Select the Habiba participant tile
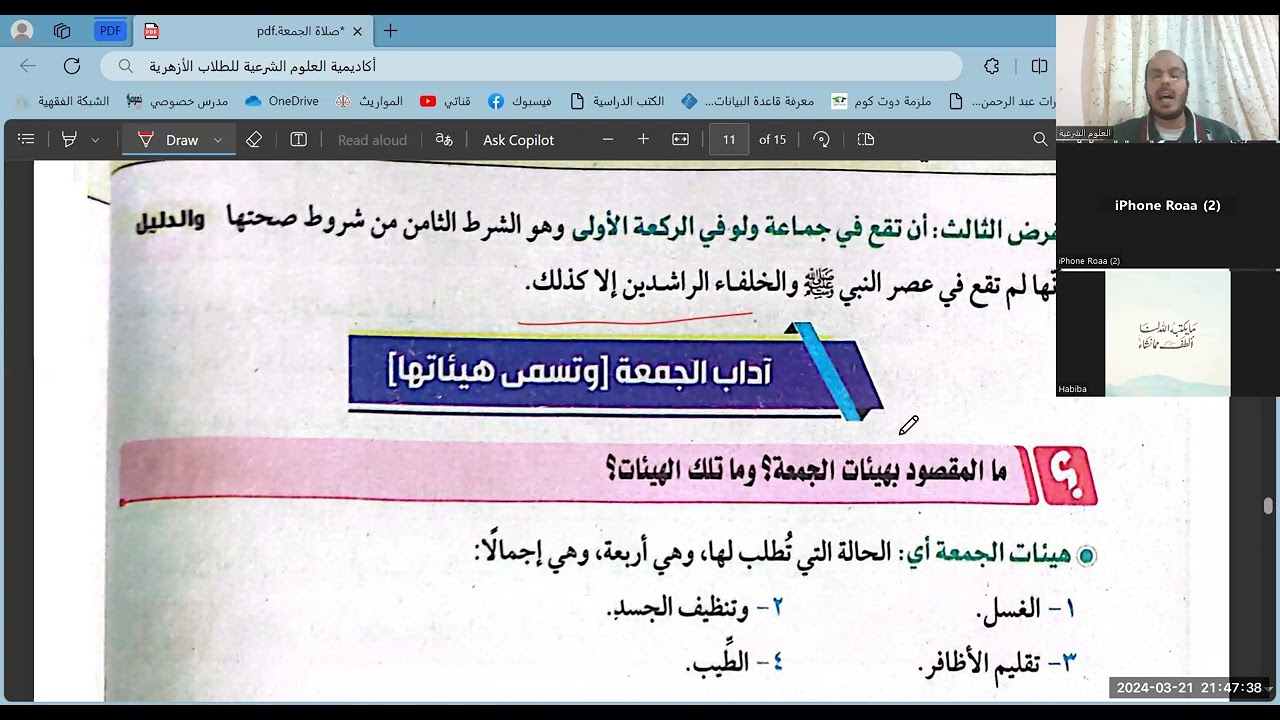 click(1167, 333)
